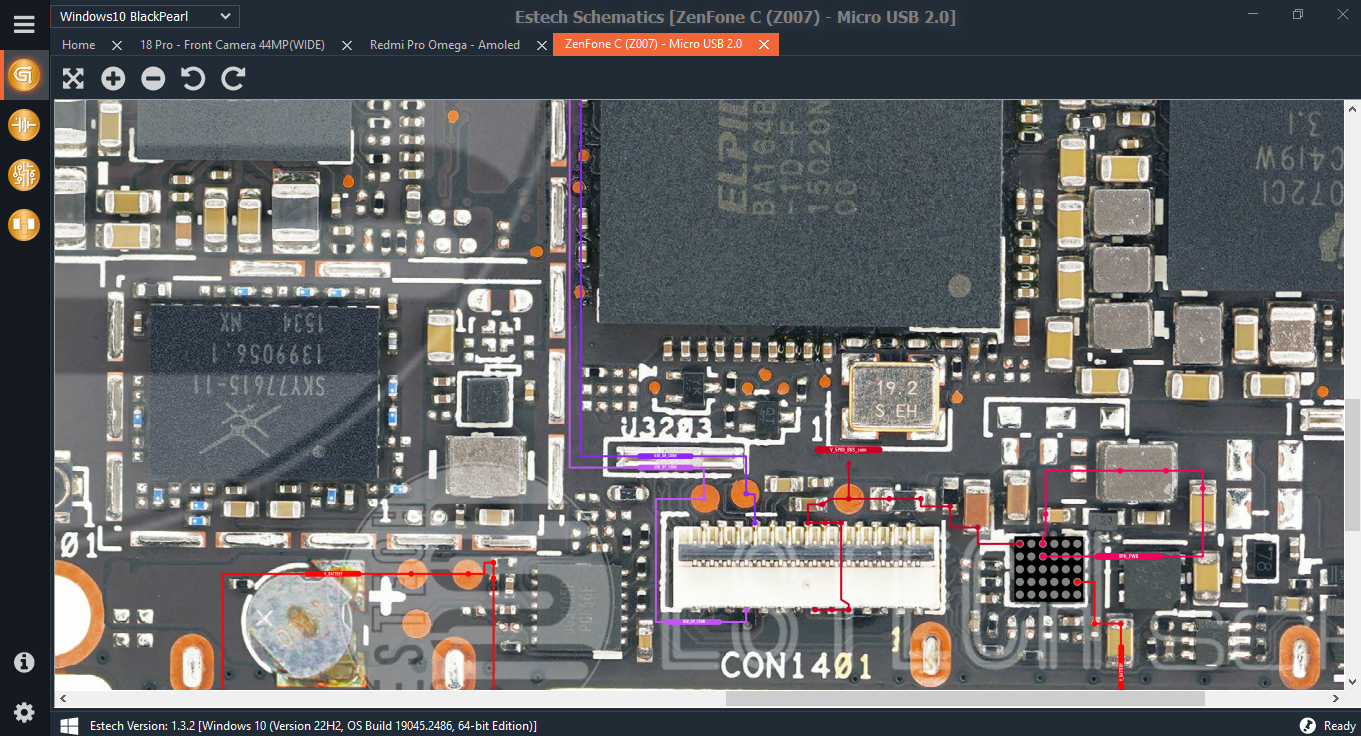The image size is (1361, 736).
Task: Click the horizontal scrollbar left arrow
Action: tap(62, 698)
